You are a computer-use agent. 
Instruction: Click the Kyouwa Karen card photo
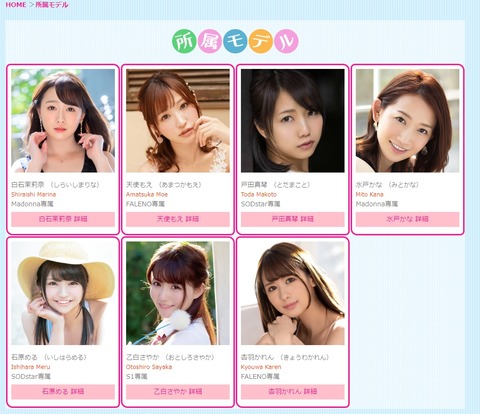point(293,293)
